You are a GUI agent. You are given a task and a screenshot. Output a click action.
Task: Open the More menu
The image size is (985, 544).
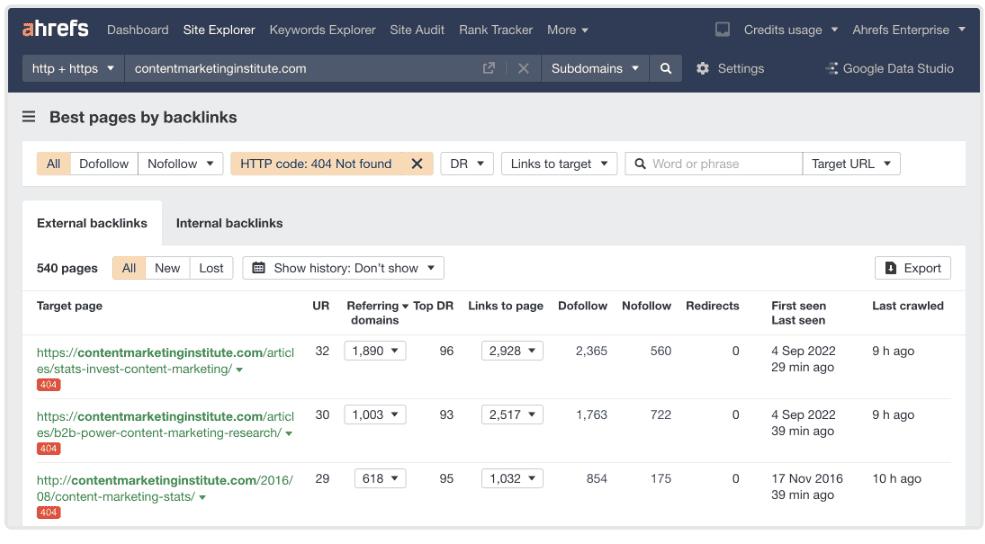[x=567, y=30]
